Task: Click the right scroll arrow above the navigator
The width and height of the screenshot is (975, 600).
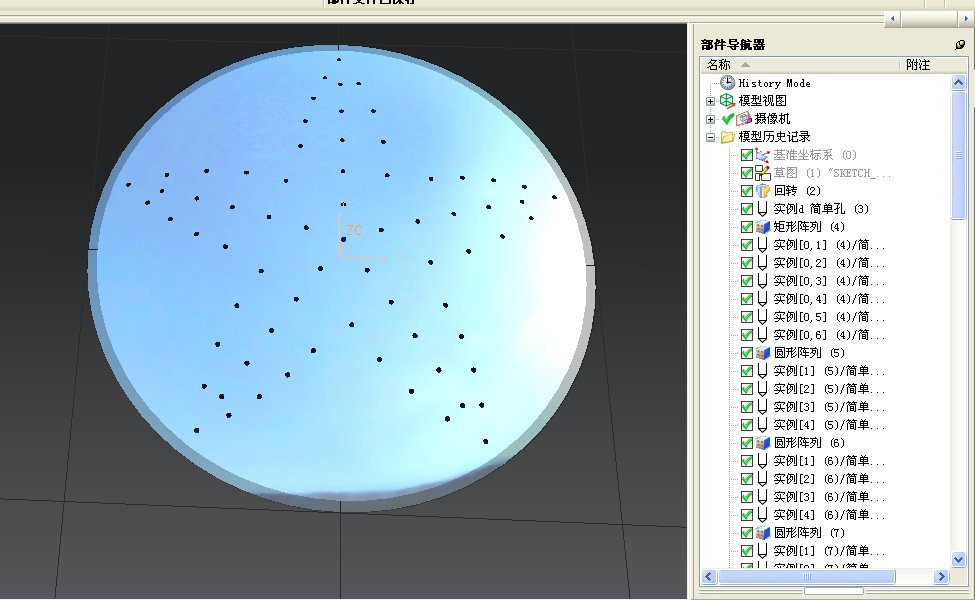Action: (966, 19)
